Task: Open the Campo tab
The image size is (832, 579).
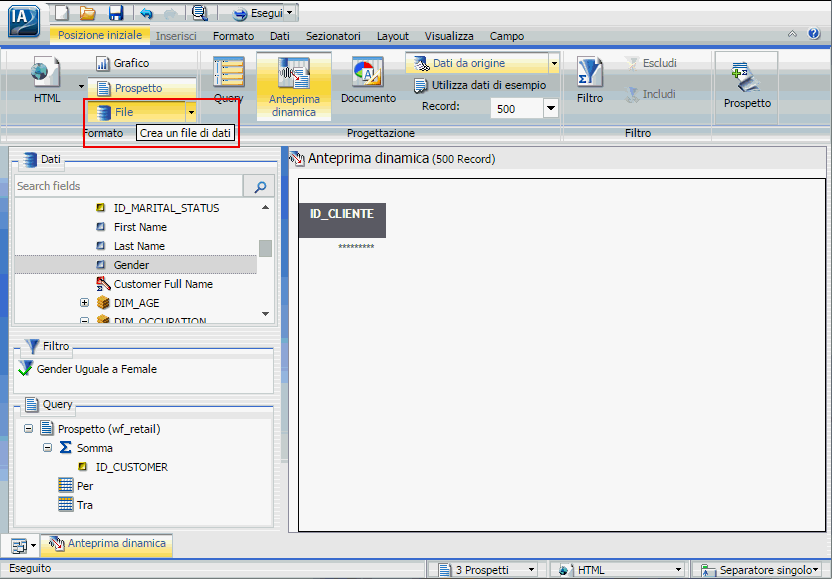Action: click(x=507, y=36)
